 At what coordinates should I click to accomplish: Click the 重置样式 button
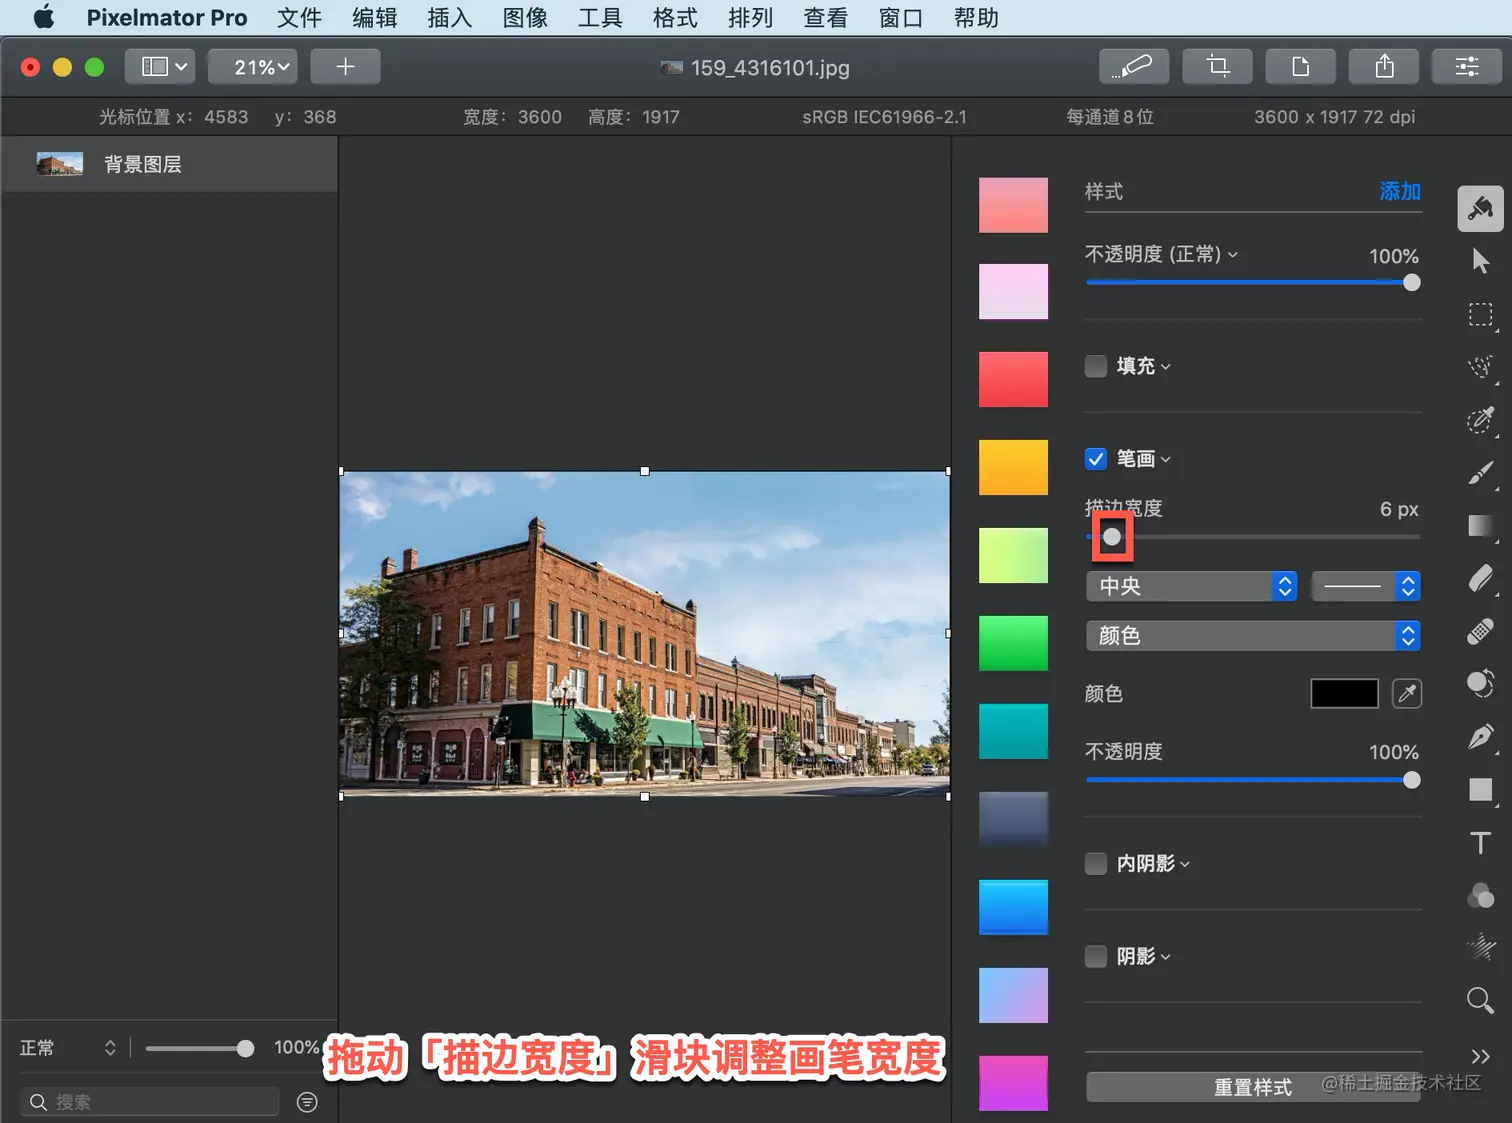pyautogui.click(x=1252, y=1087)
